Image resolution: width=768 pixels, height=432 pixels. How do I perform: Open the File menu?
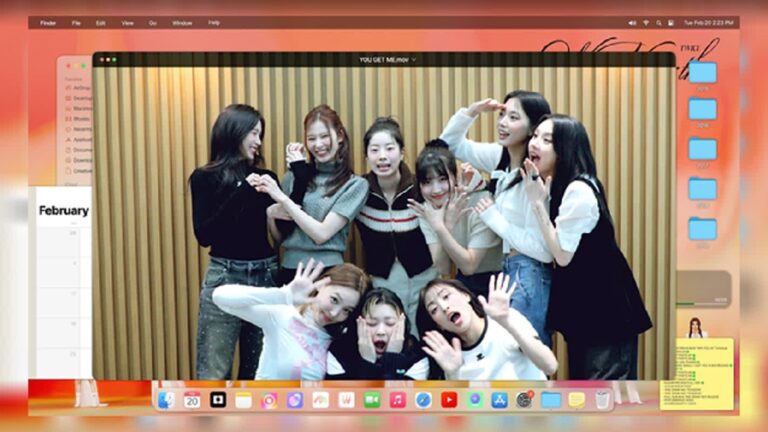point(76,22)
